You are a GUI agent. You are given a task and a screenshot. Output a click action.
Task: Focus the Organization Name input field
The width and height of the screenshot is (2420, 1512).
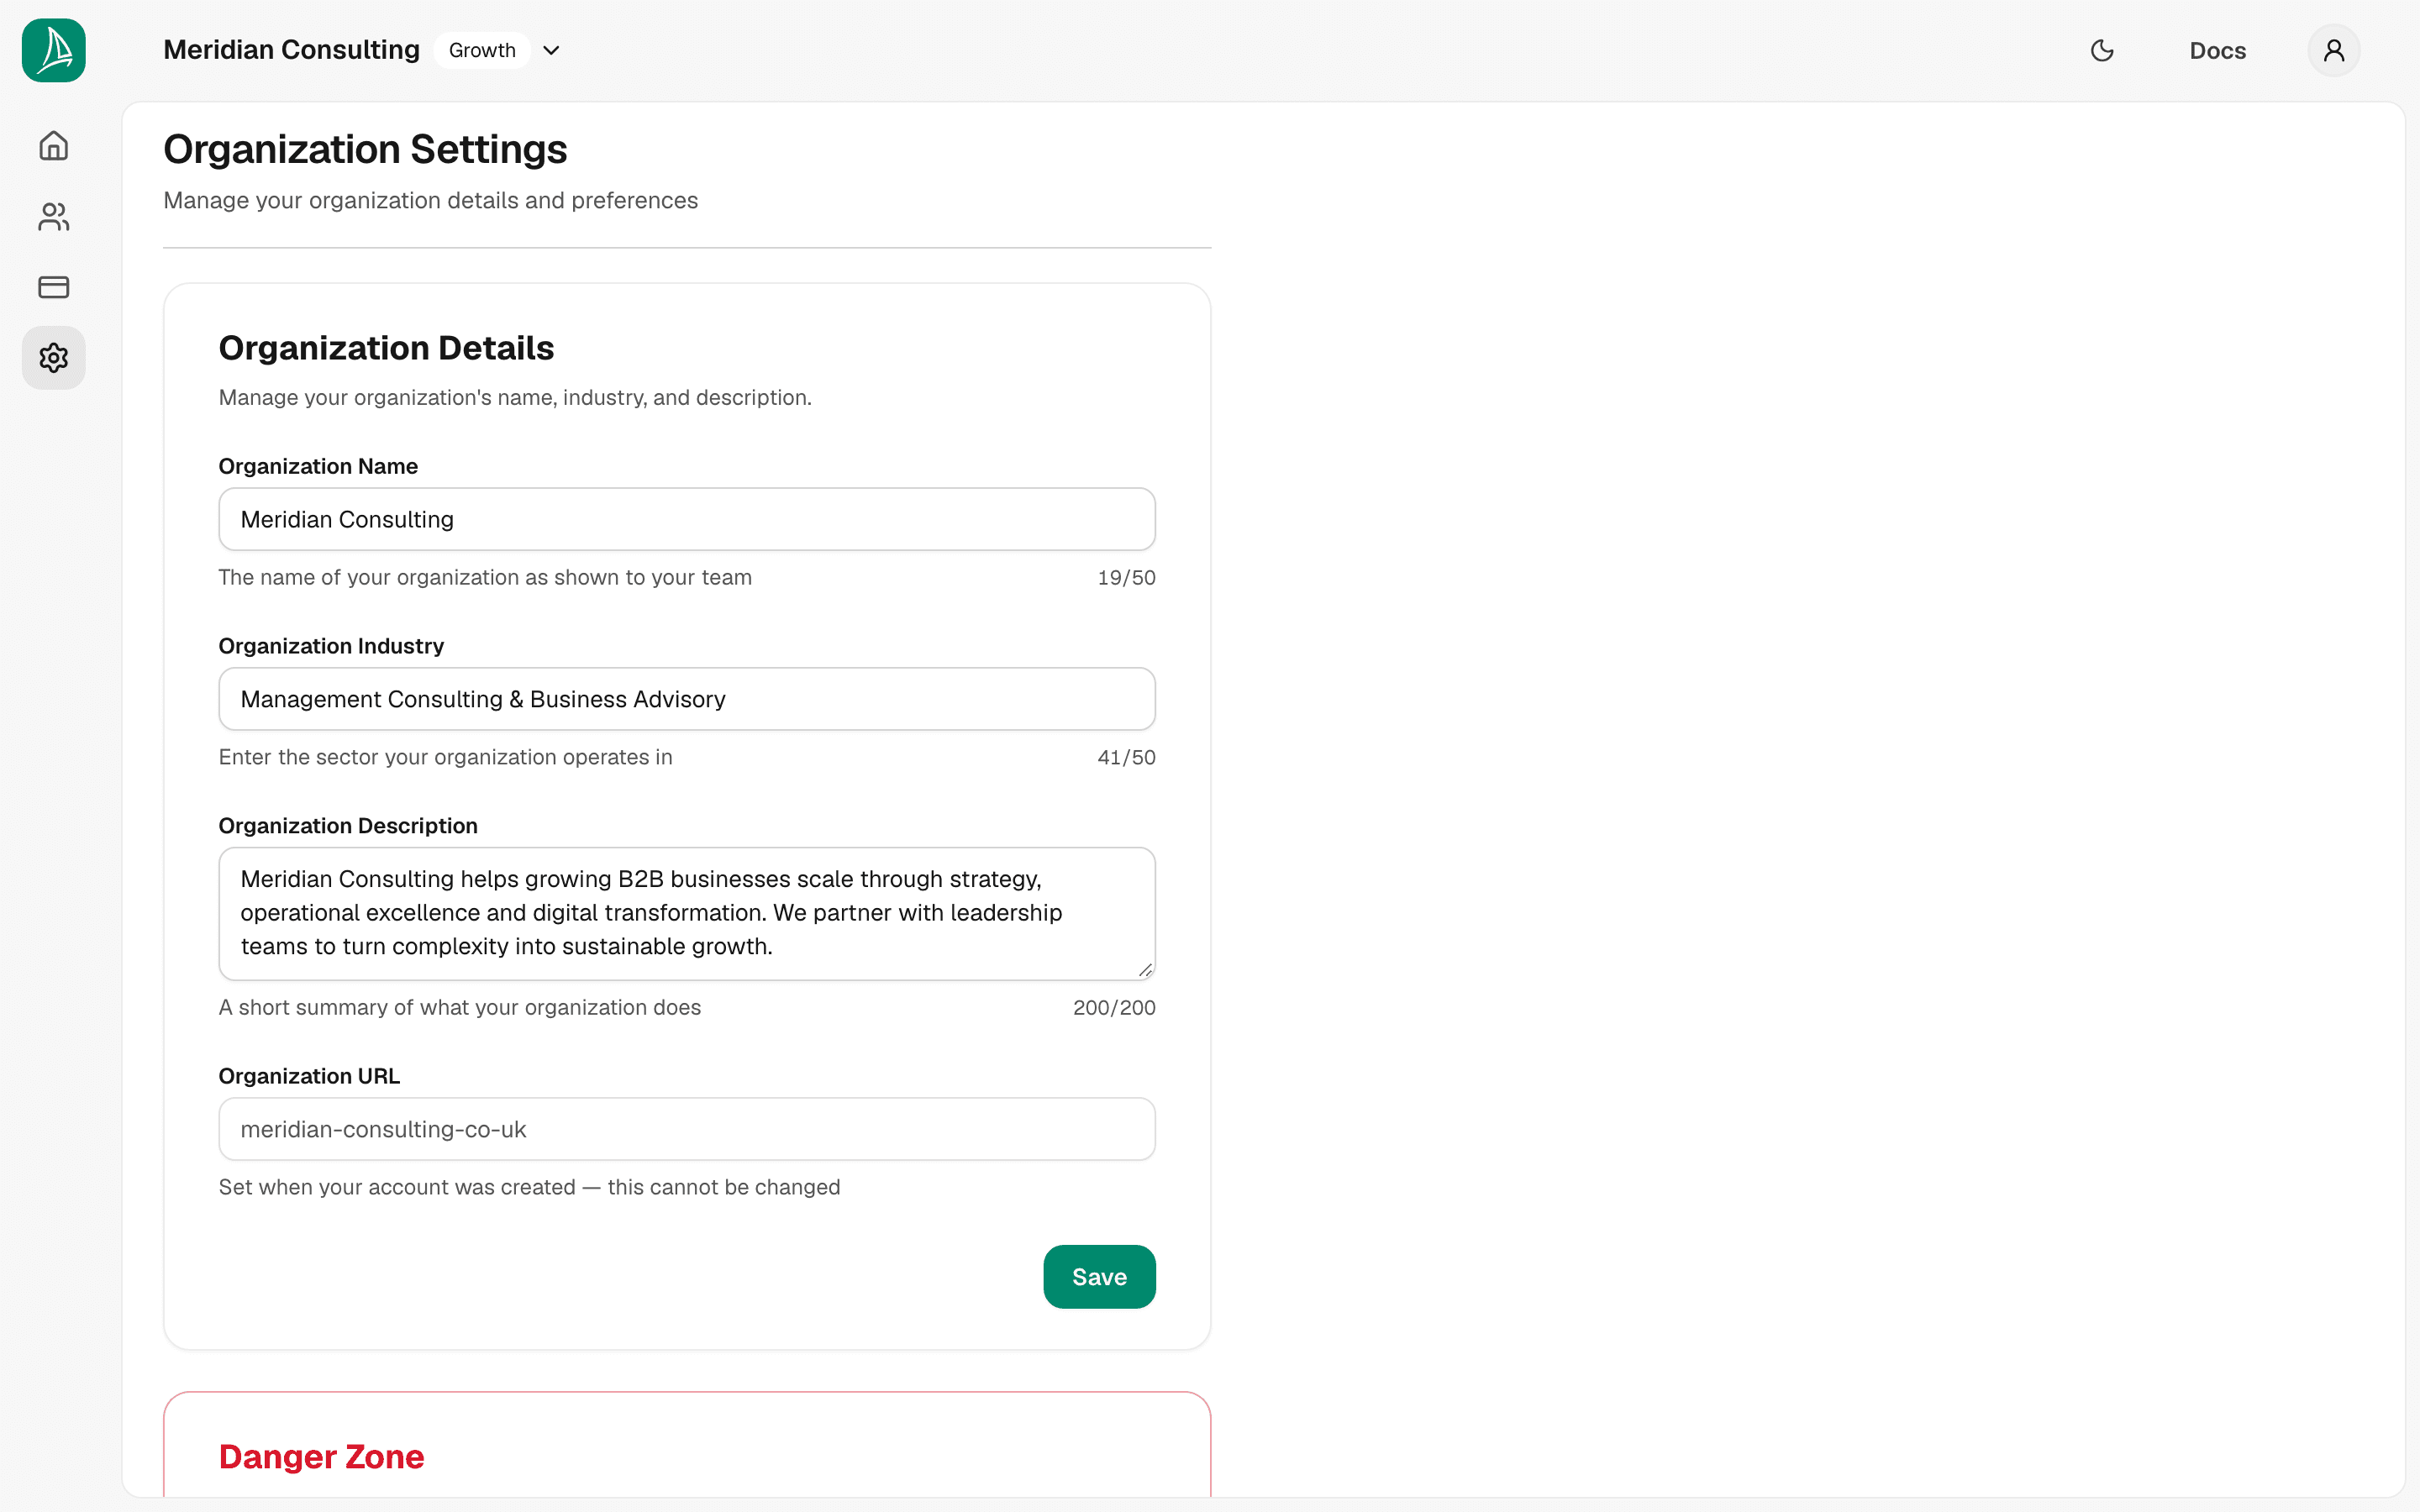(687, 519)
